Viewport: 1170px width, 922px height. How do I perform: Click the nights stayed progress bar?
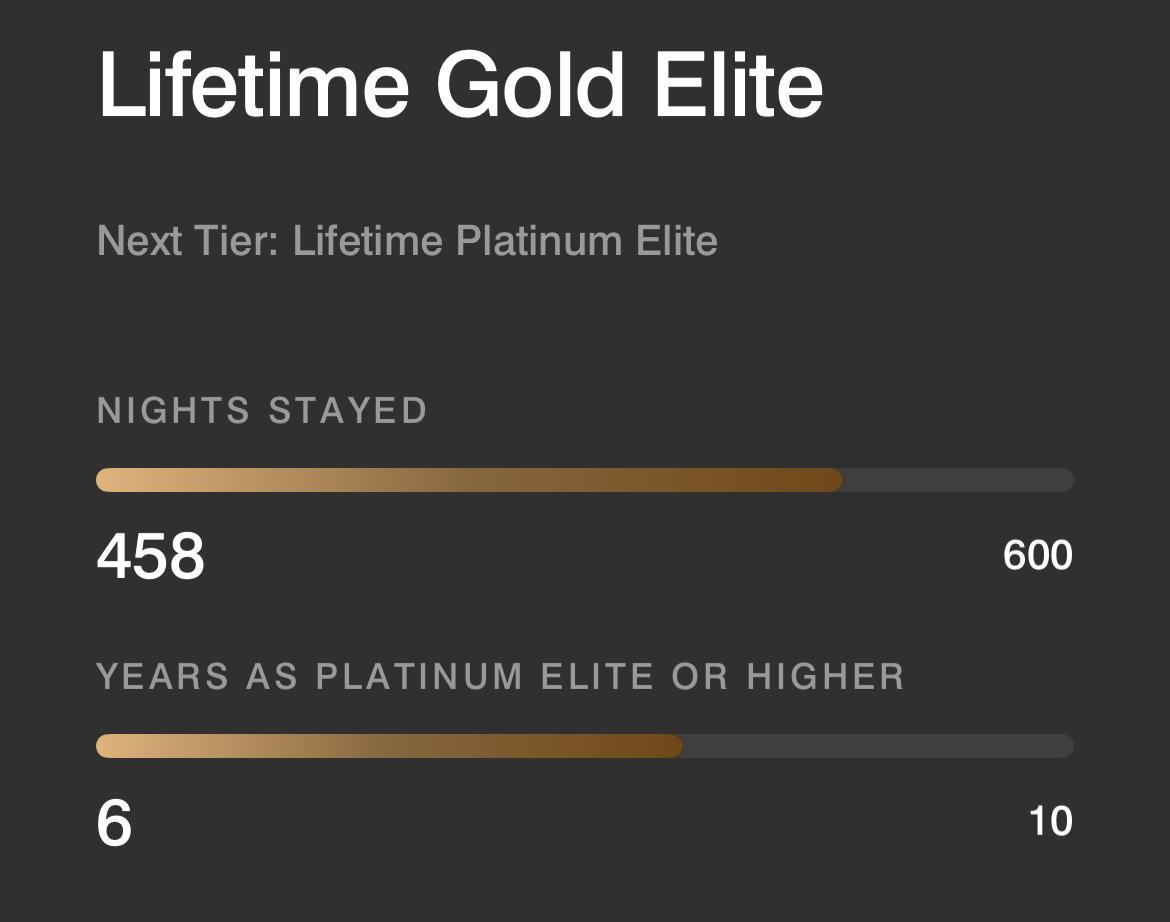click(584, 480)
